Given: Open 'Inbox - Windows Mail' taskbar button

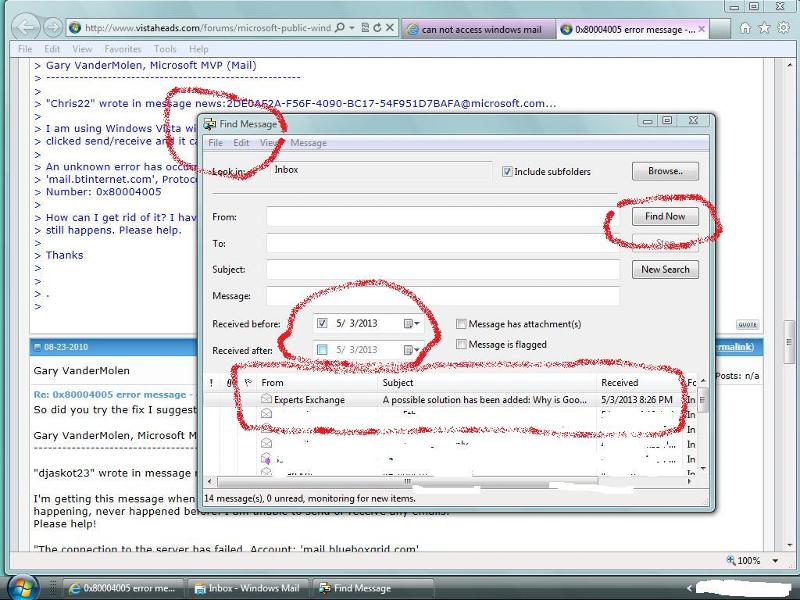Looking at the screenshot, I should coord(247,588).
